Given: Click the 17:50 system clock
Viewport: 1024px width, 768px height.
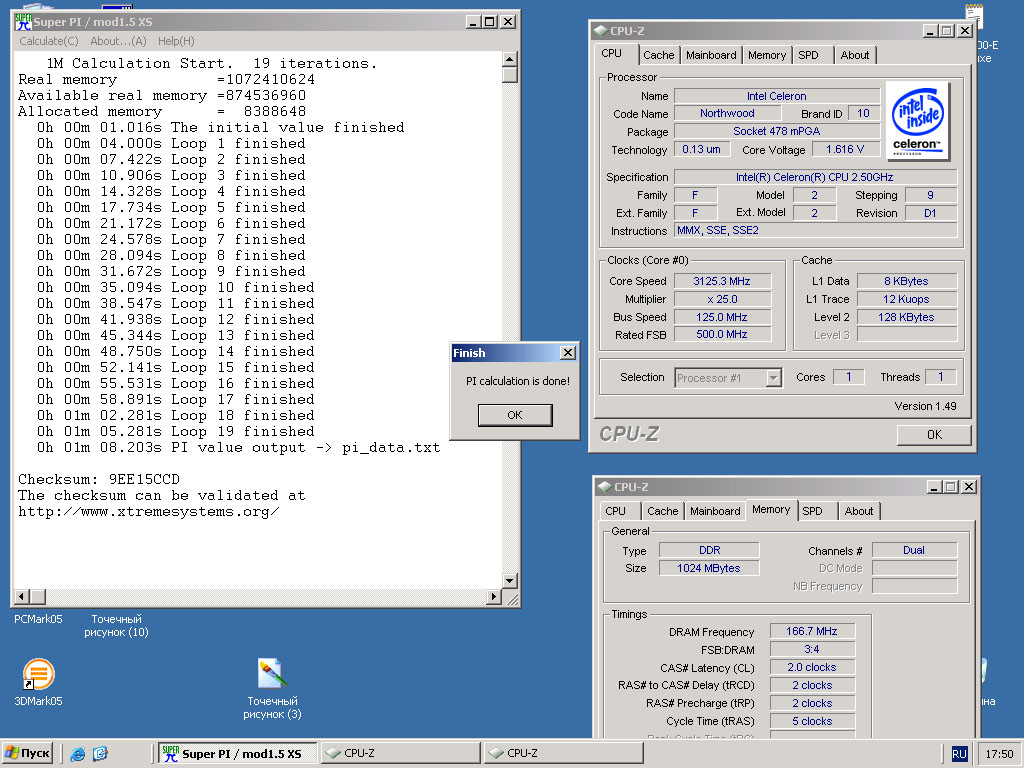Looking at the screenshot, I should (x=999, y=754).
